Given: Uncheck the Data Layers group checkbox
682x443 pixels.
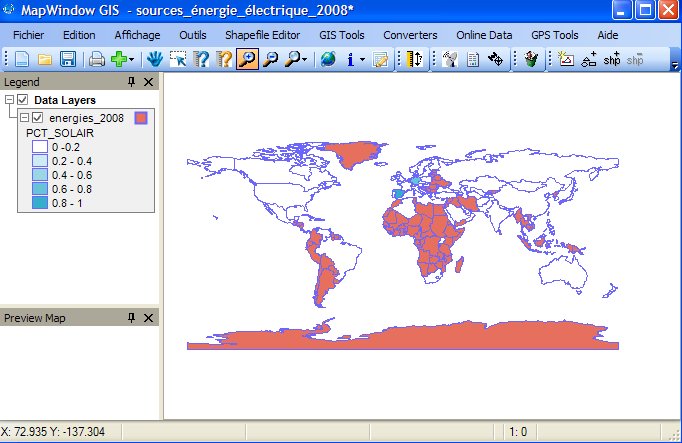Looking at the screenshot, I should click(x=23, y=100).
